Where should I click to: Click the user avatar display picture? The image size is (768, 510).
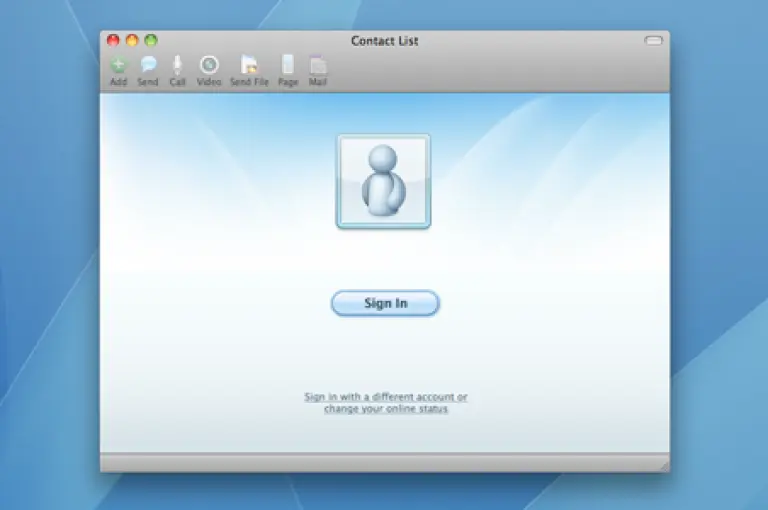click(x=384, y=182)
